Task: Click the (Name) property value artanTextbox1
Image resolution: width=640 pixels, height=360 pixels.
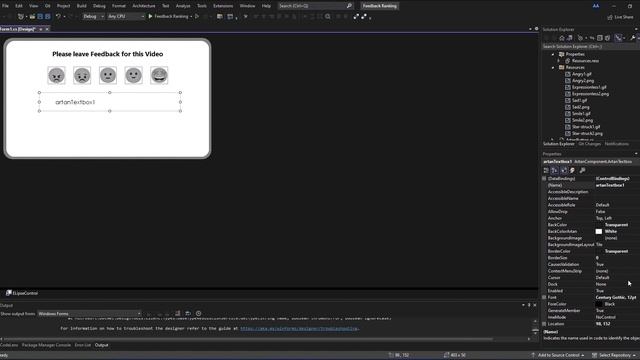Action: pos(610,185)
